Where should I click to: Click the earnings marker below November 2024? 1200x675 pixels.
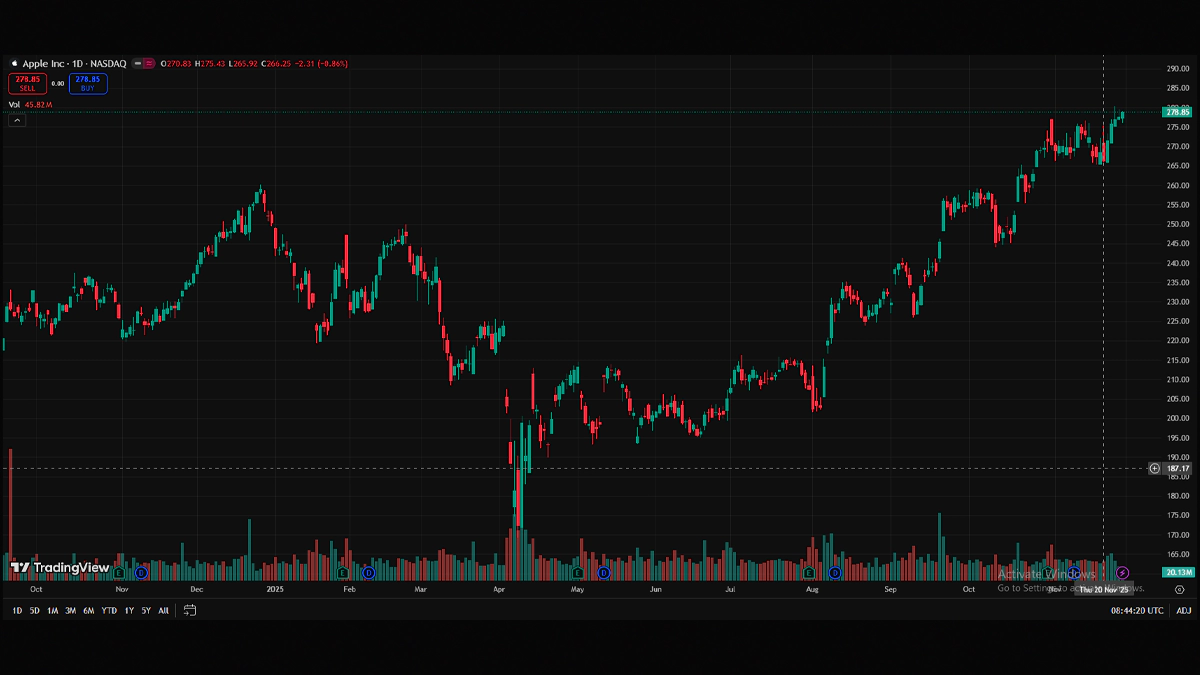[x=119, y=573]
